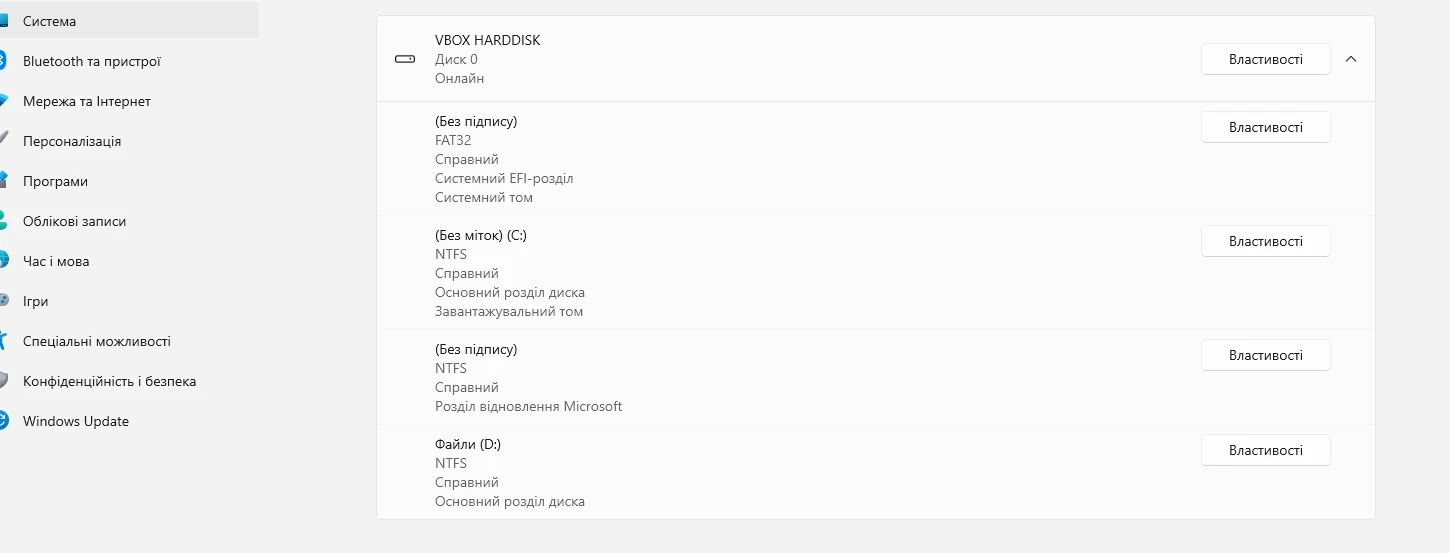Open Властивості for the Microsoft recovery partition
This screenshot has height=553, width=1450.
click(x=1265, y=355)
